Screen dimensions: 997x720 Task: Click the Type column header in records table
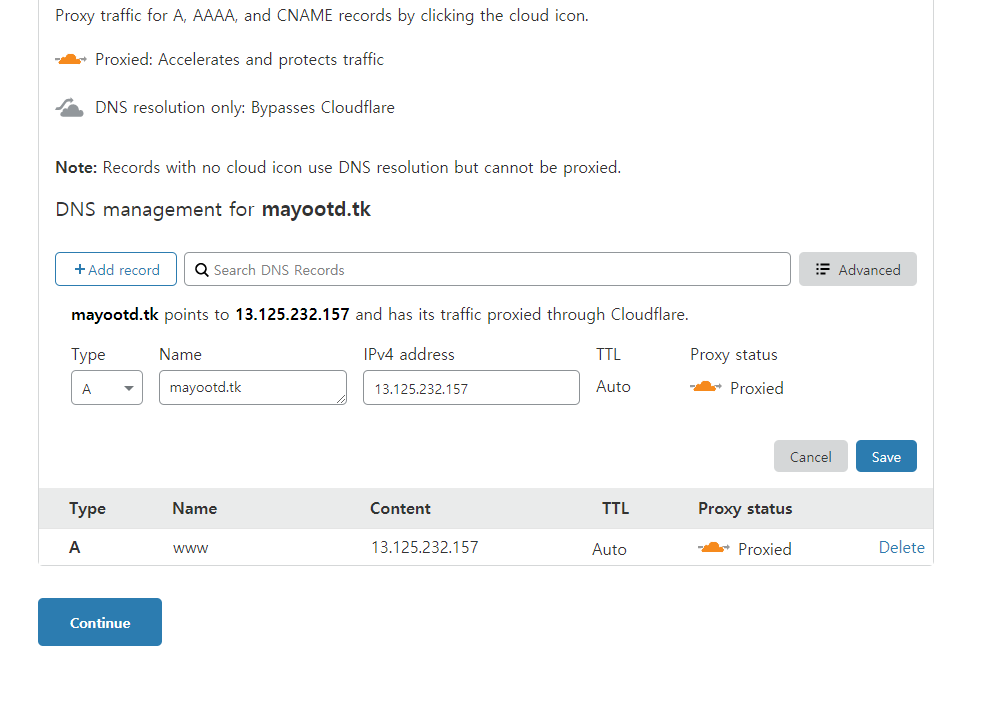coord(88,509)
